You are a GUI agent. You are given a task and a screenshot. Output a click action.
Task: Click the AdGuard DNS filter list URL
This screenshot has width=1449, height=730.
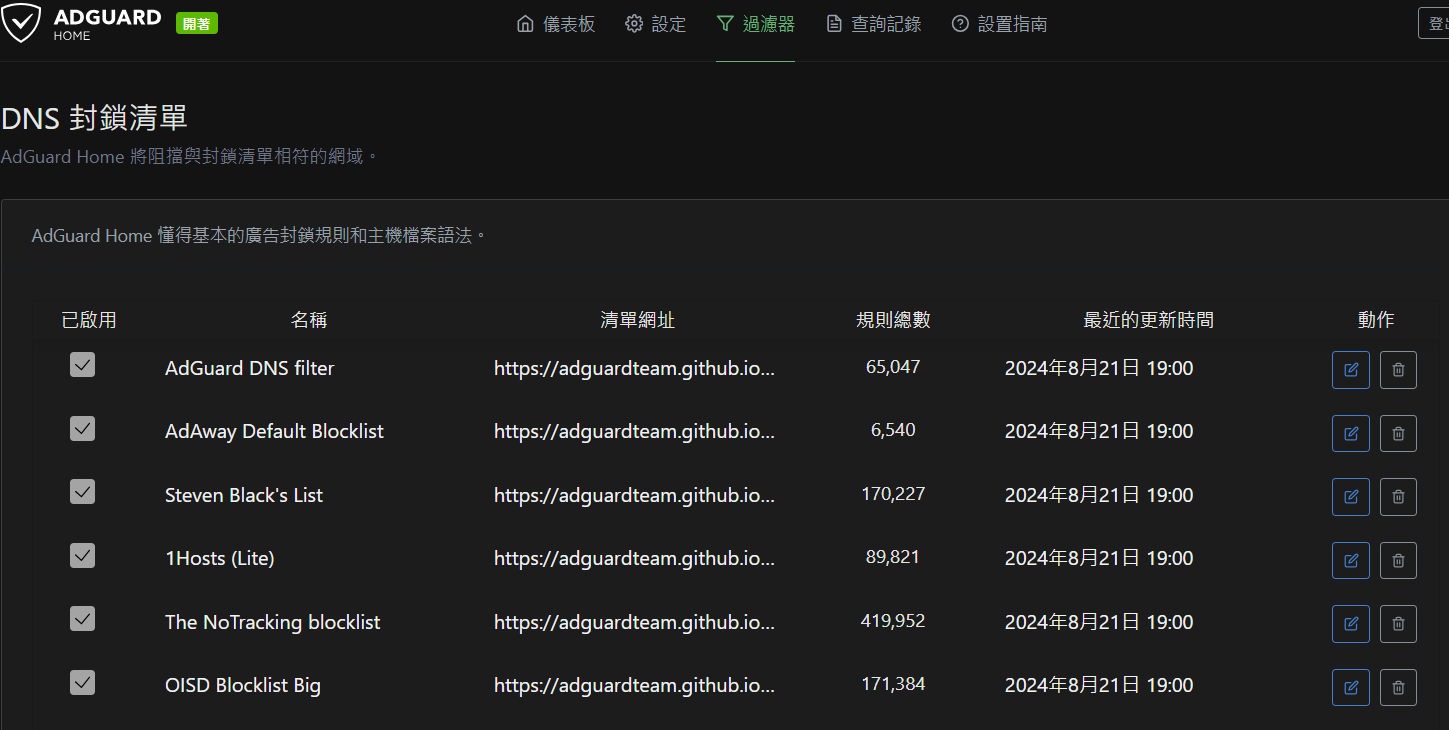(635, 368)
